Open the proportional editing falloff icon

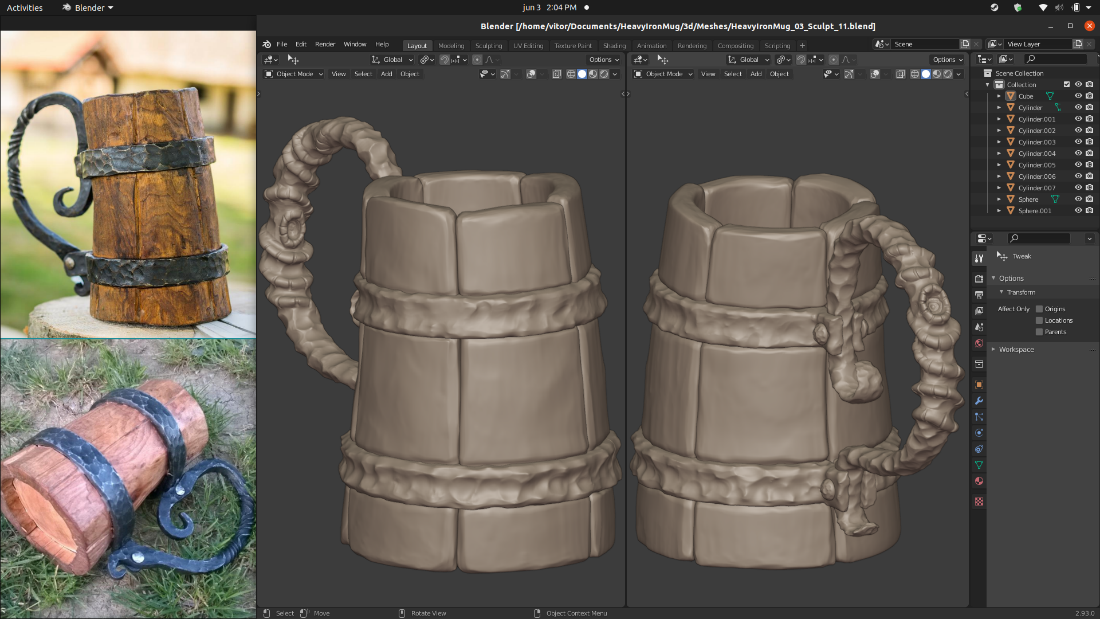491,60
